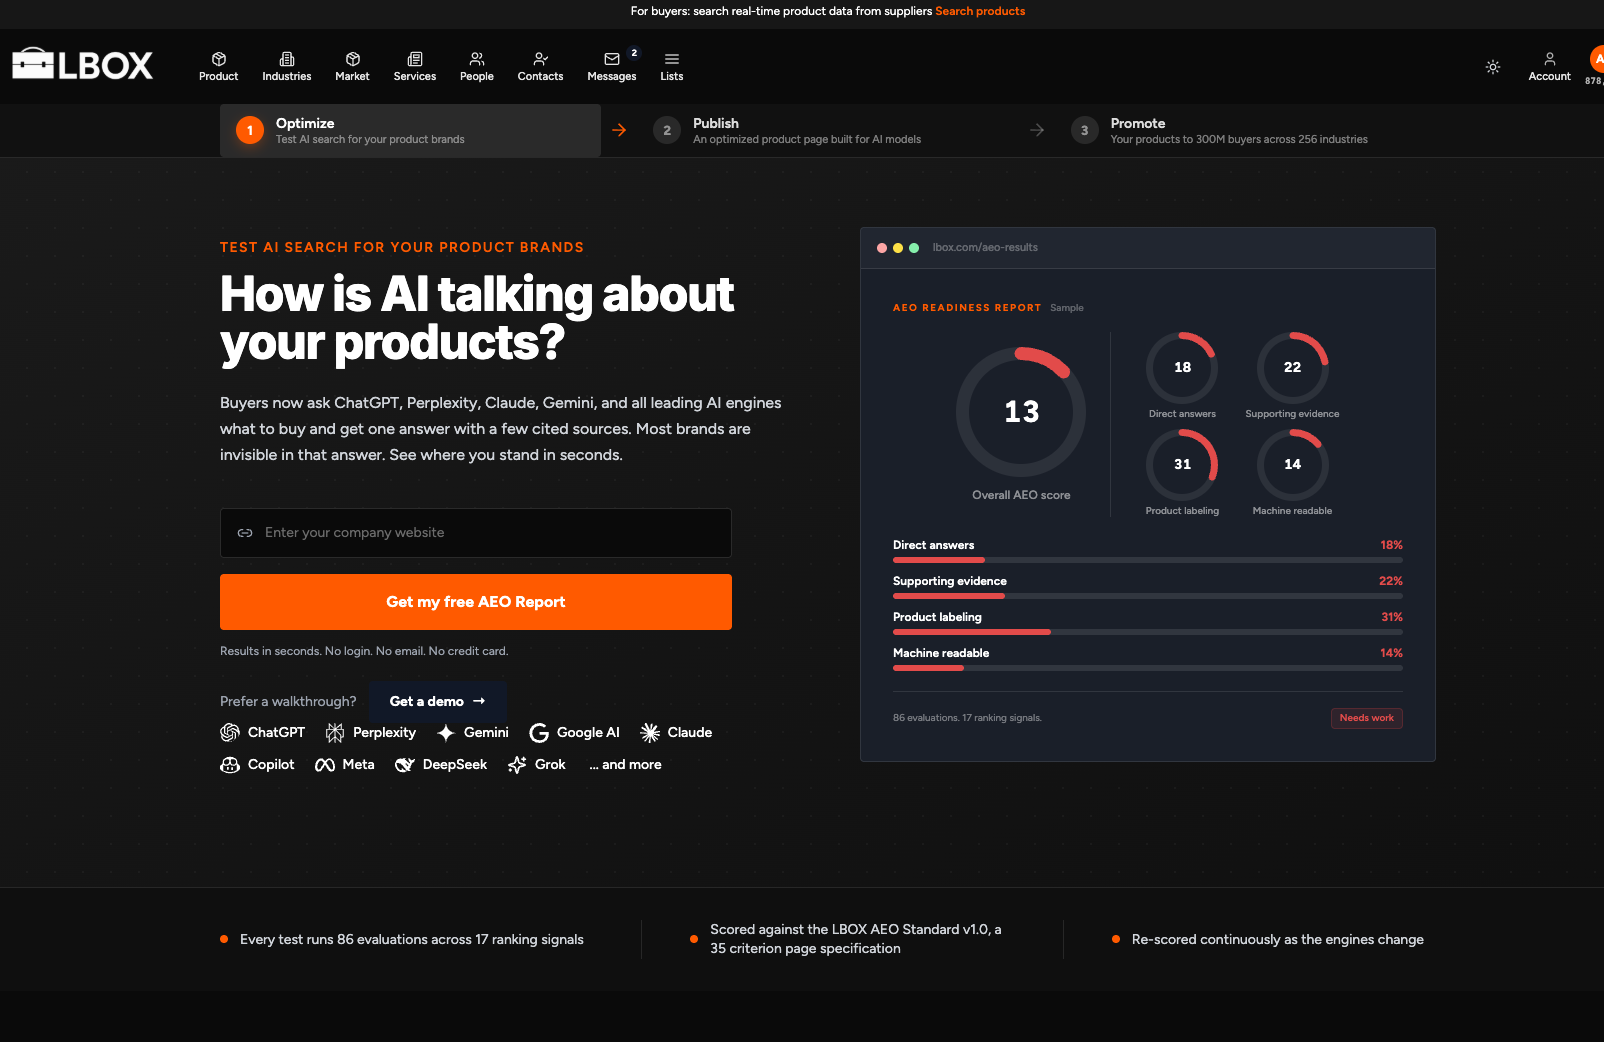Open the People nav icon

(477, 59)
